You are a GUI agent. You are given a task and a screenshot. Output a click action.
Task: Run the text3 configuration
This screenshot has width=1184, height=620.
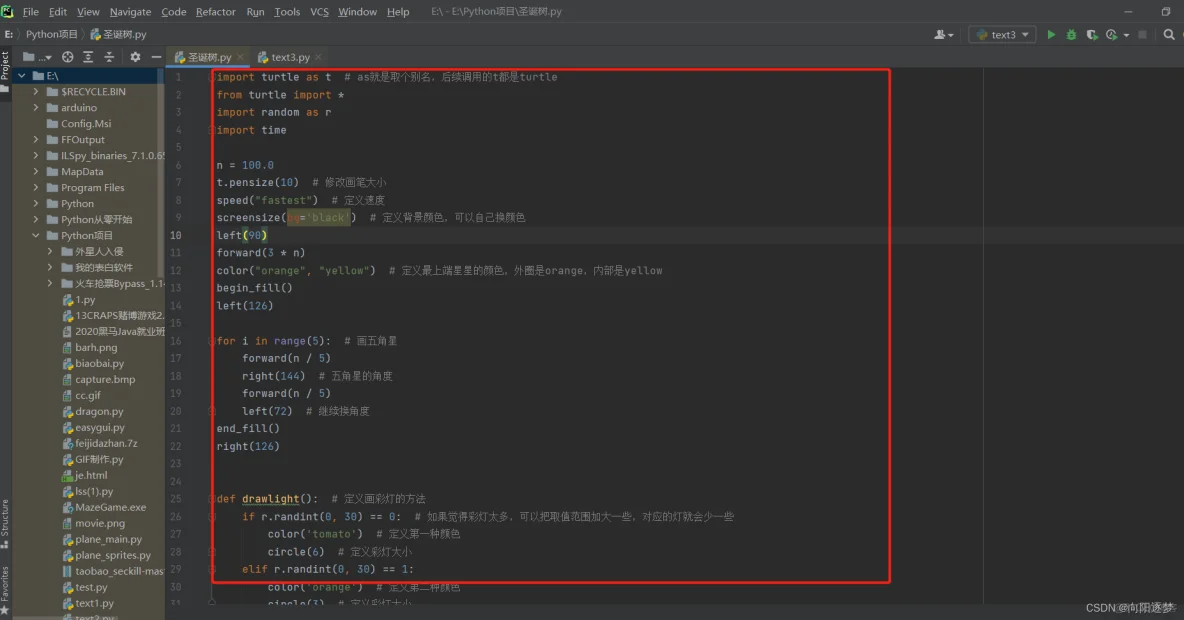[x=1050, y=35]
